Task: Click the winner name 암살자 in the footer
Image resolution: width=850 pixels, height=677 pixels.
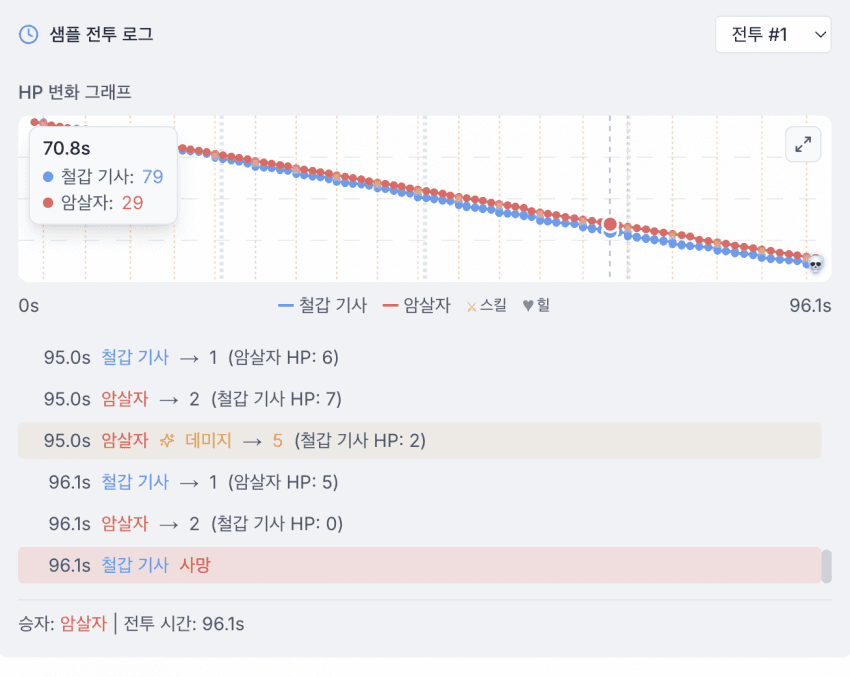Action: click(x=83, y=624)
